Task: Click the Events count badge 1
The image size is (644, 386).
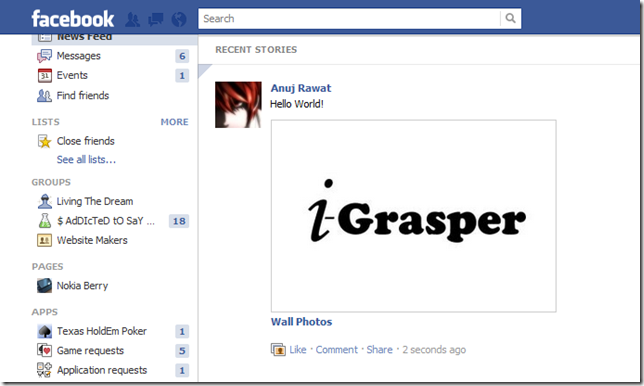Action: click(182, 76)
